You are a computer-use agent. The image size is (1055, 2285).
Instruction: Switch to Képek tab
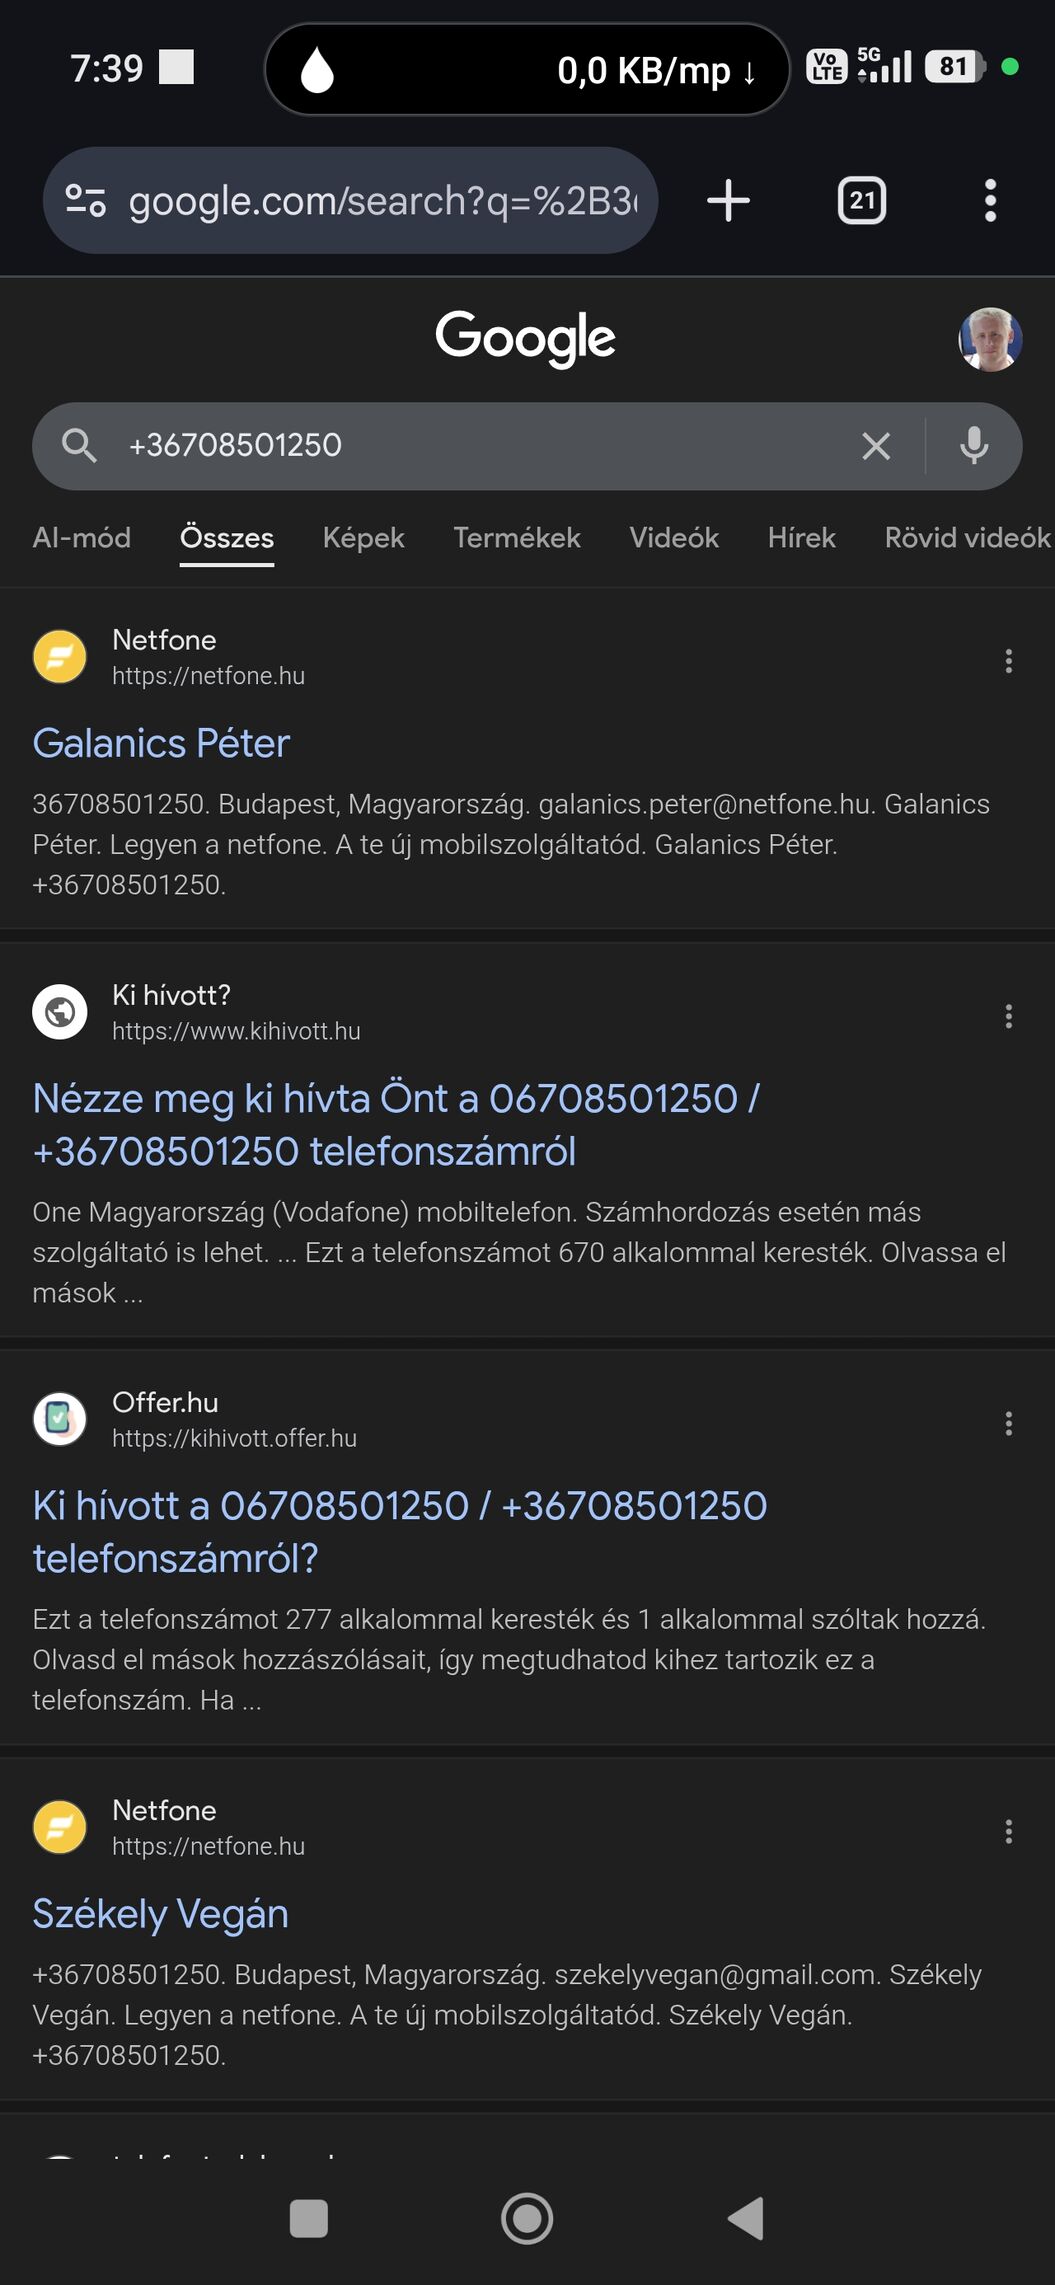click(x=363, y=538)
